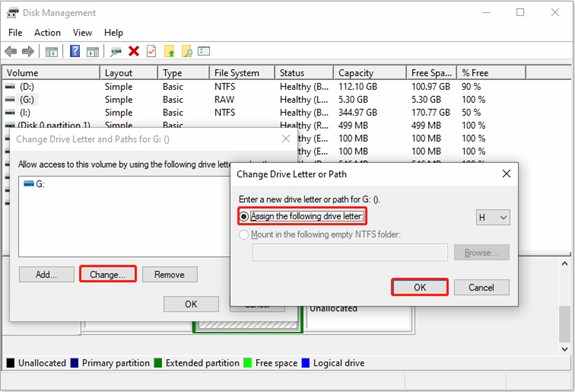Open the Action menu

click(x=47, y=33)
